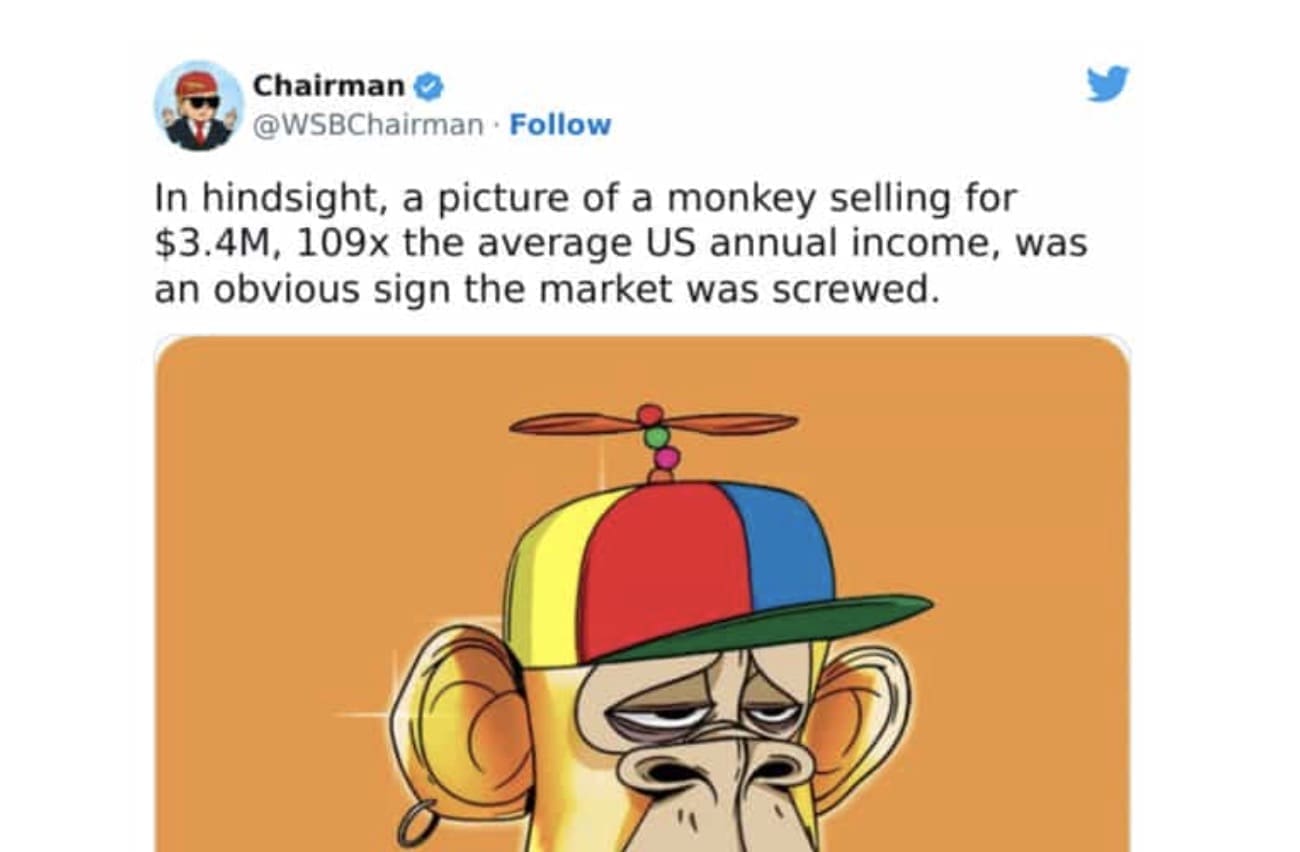Click the blue verified badge

tap(429, 87)
